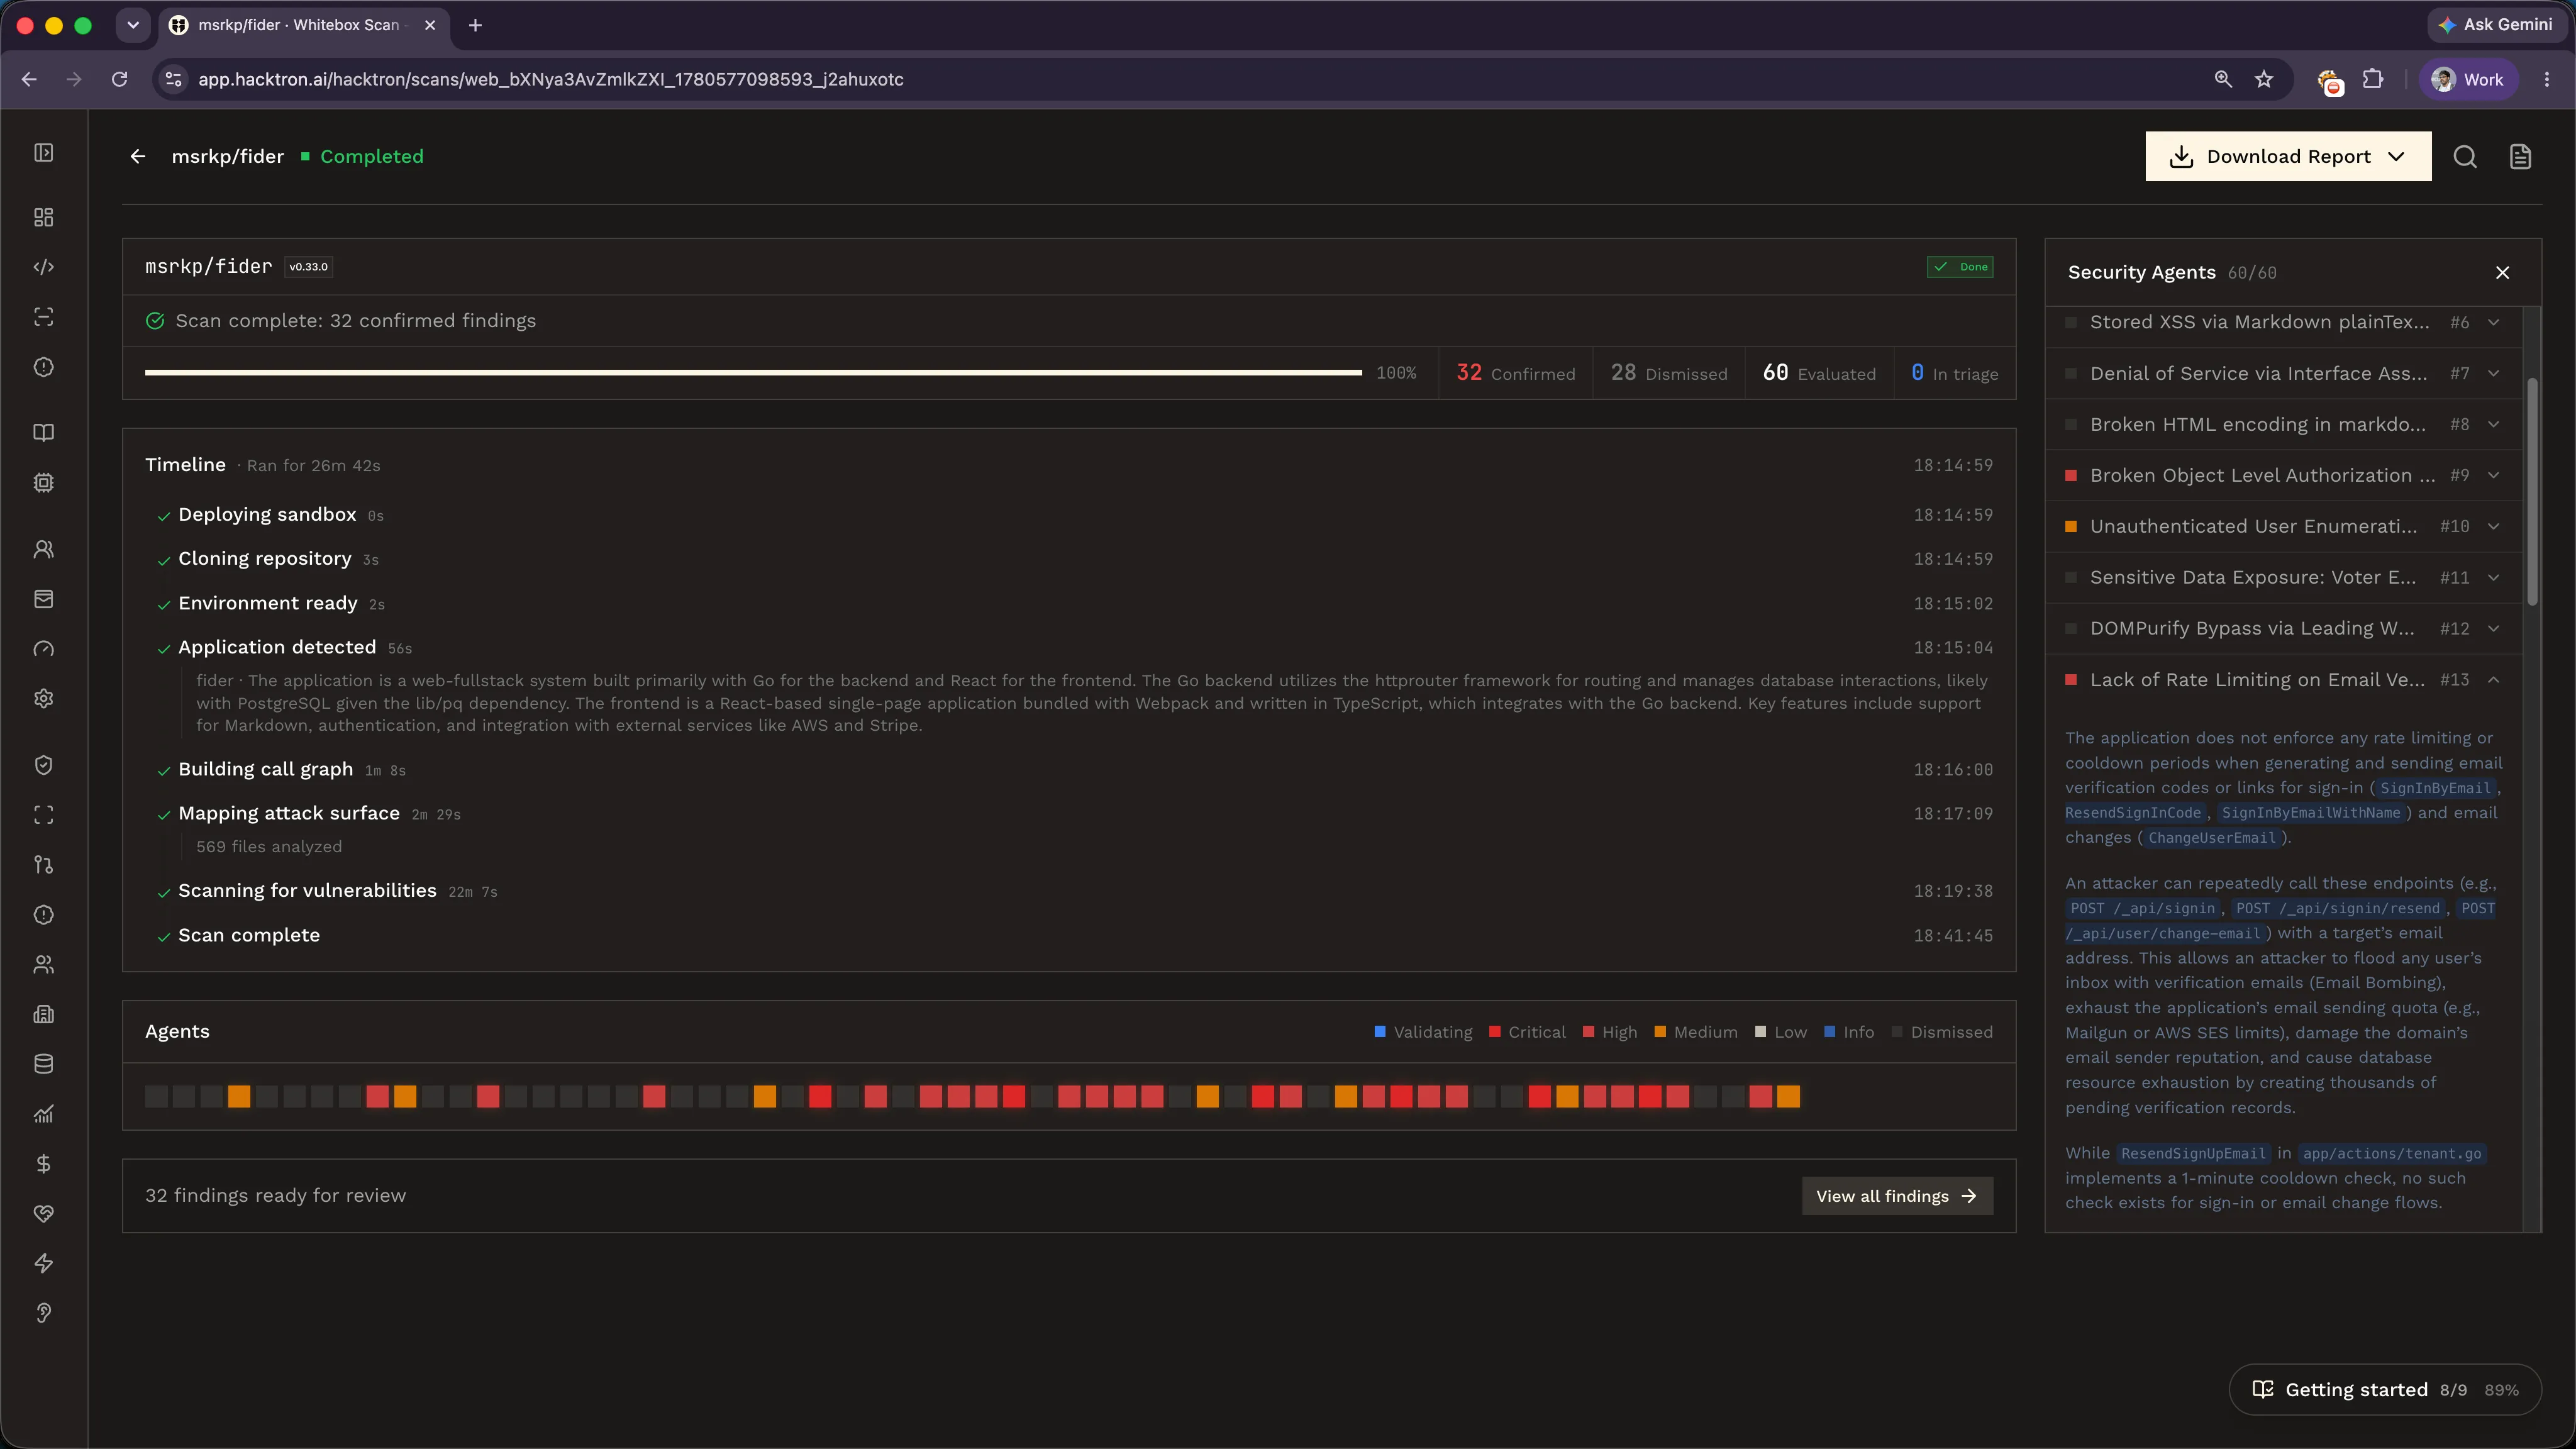The image size is (2576, 1449).
Task: Open the browser tab list dropdown
Action: pyautogui.click(x=132, y=25)
